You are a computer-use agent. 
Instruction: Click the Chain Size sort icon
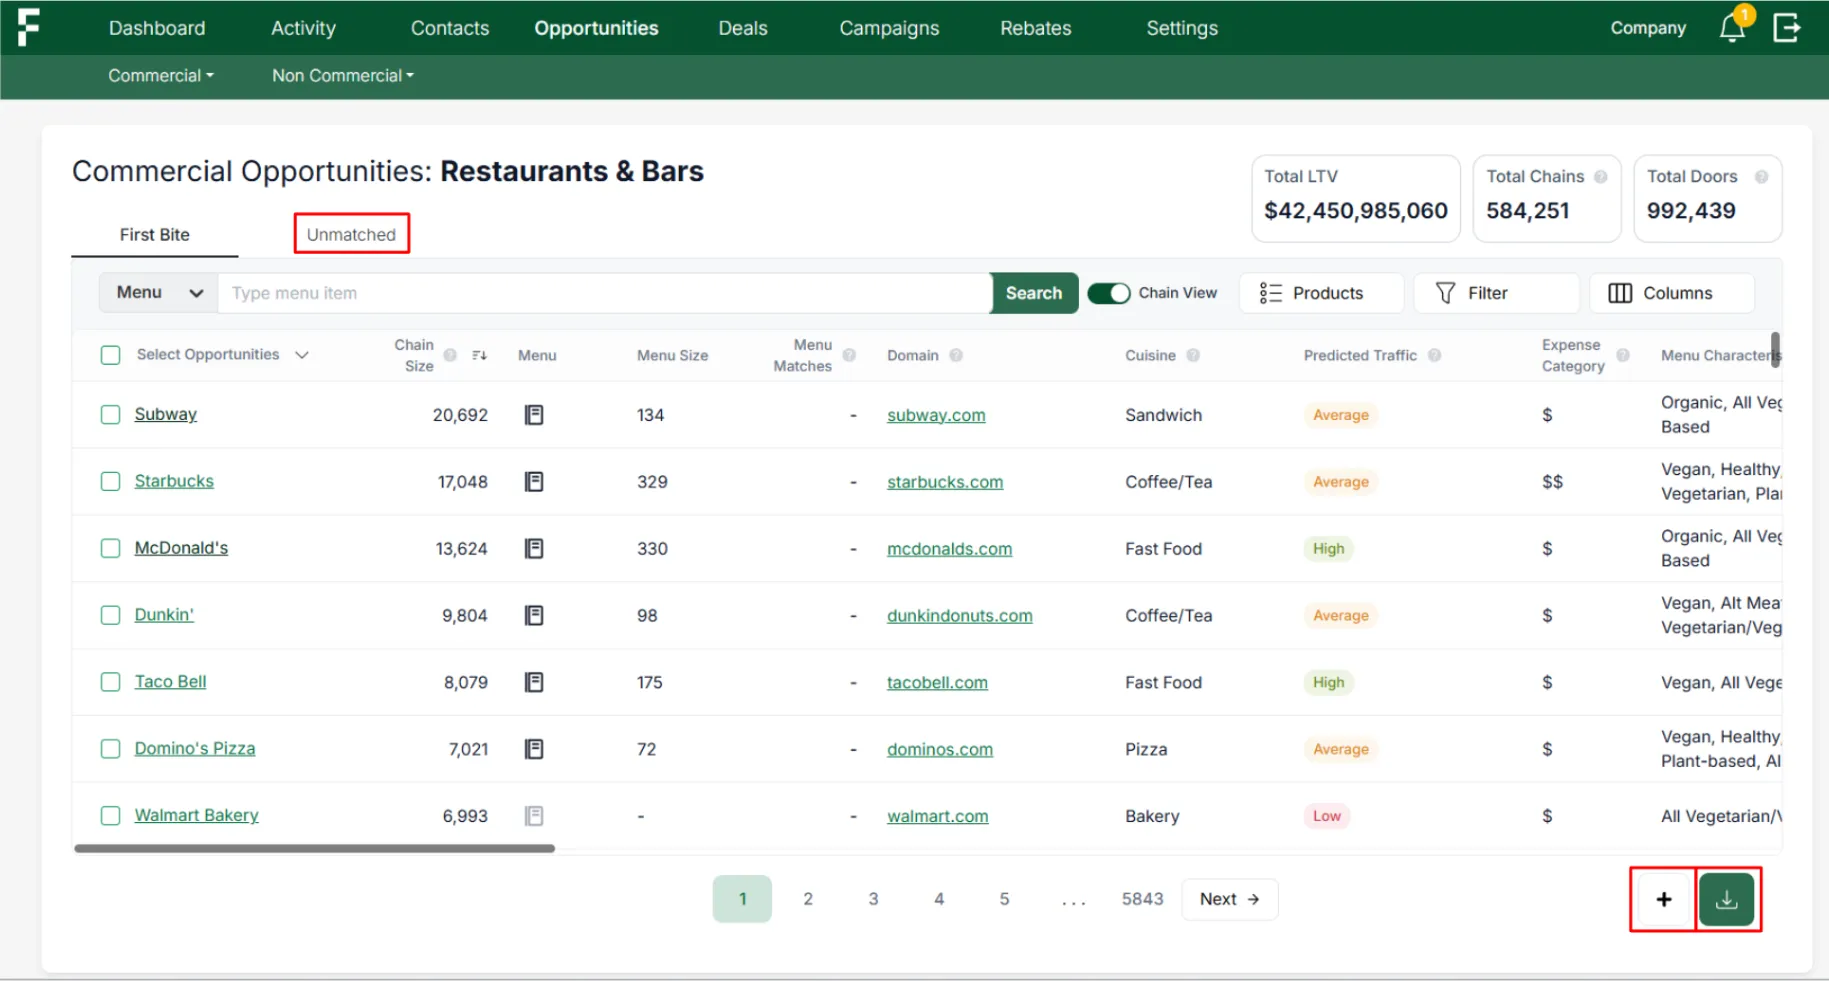coord(479,355)
